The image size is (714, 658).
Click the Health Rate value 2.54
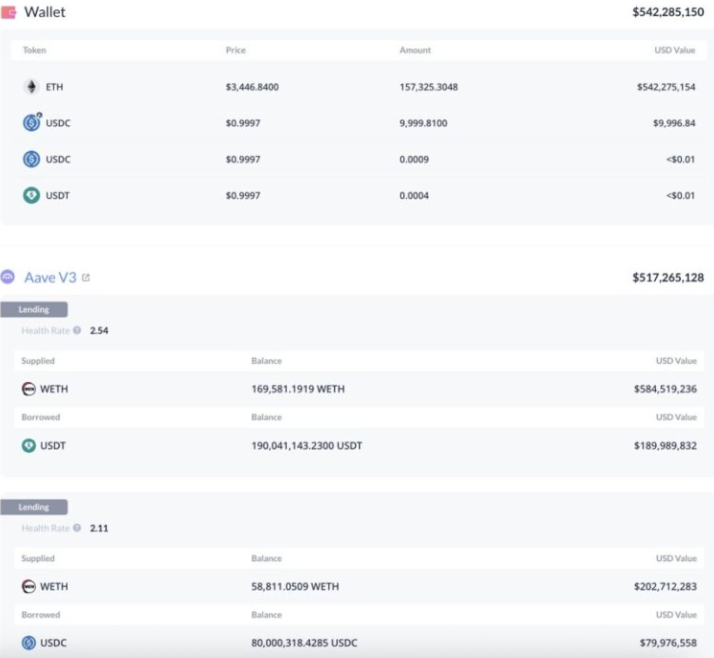pos(99,331)
